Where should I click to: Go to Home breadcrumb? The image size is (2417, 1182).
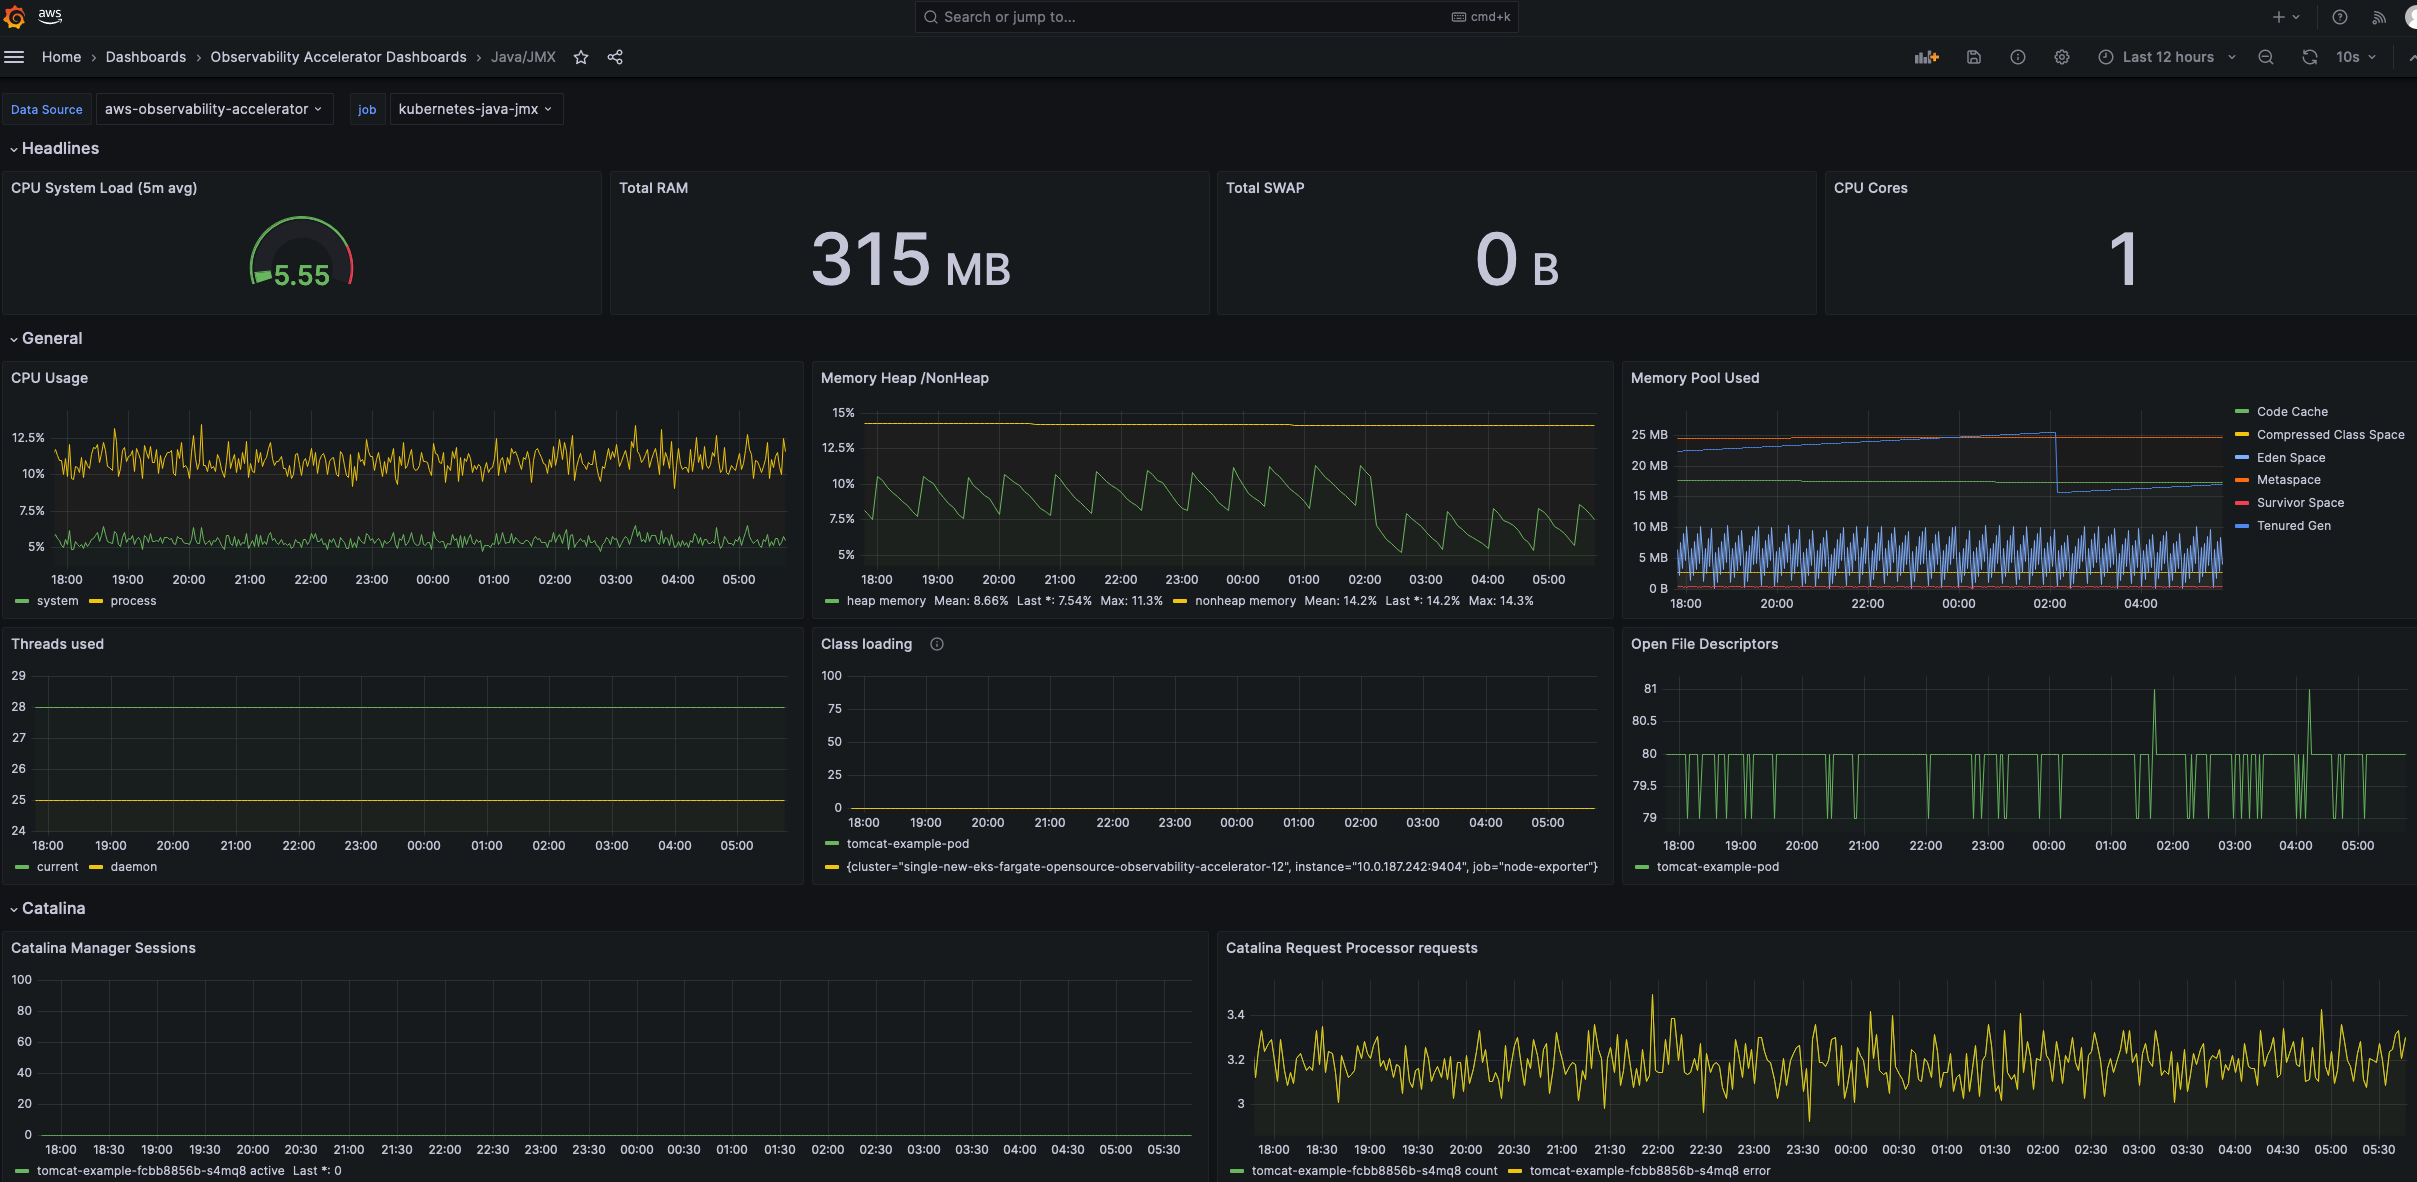pyautogui.click(x=61, y=57)
